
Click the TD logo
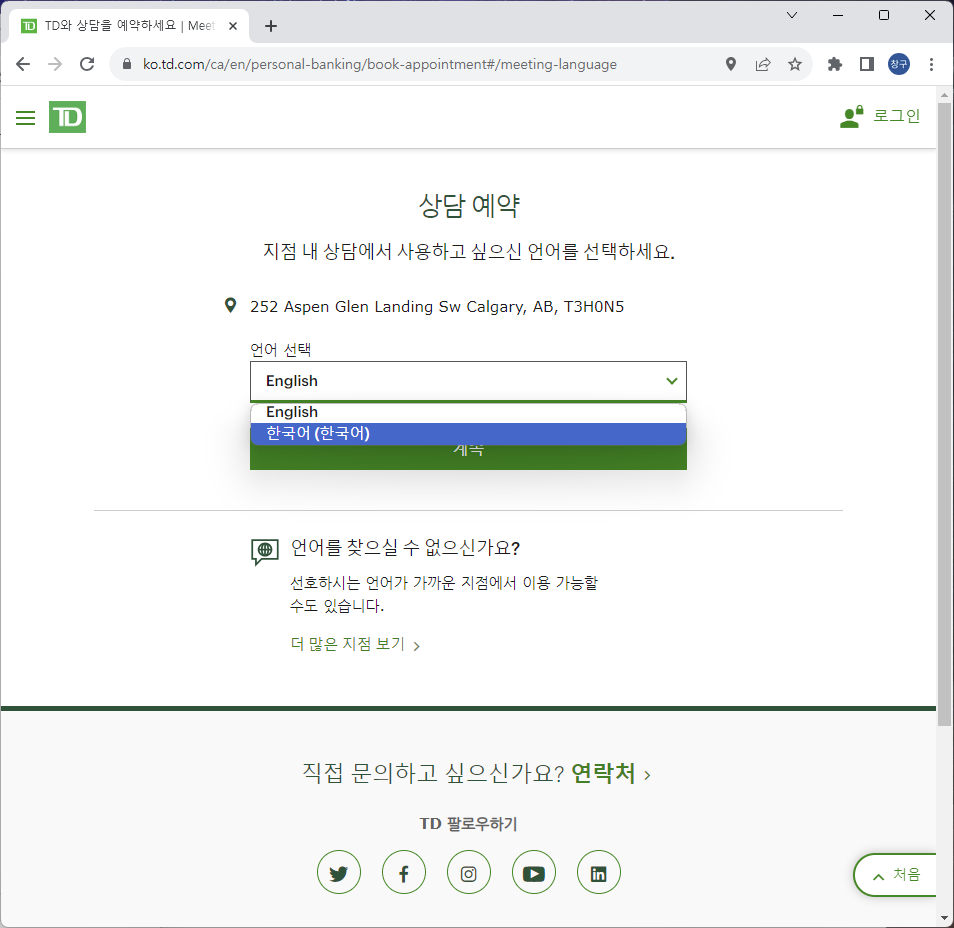[x=67, y=117]
